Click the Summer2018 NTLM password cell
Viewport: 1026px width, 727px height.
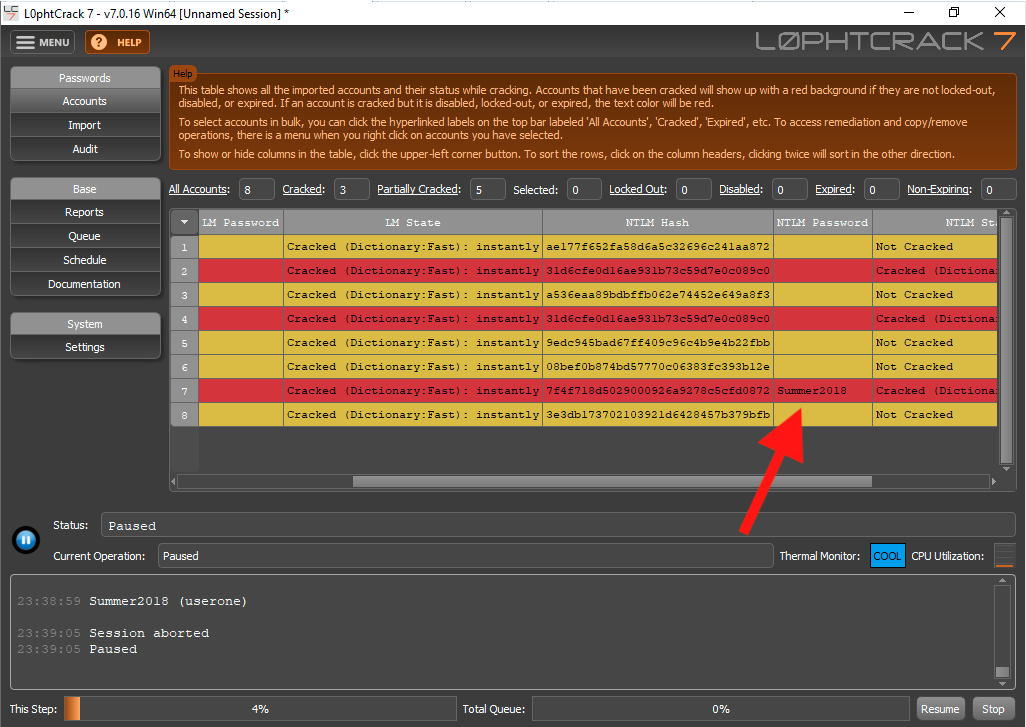point(823,391)
